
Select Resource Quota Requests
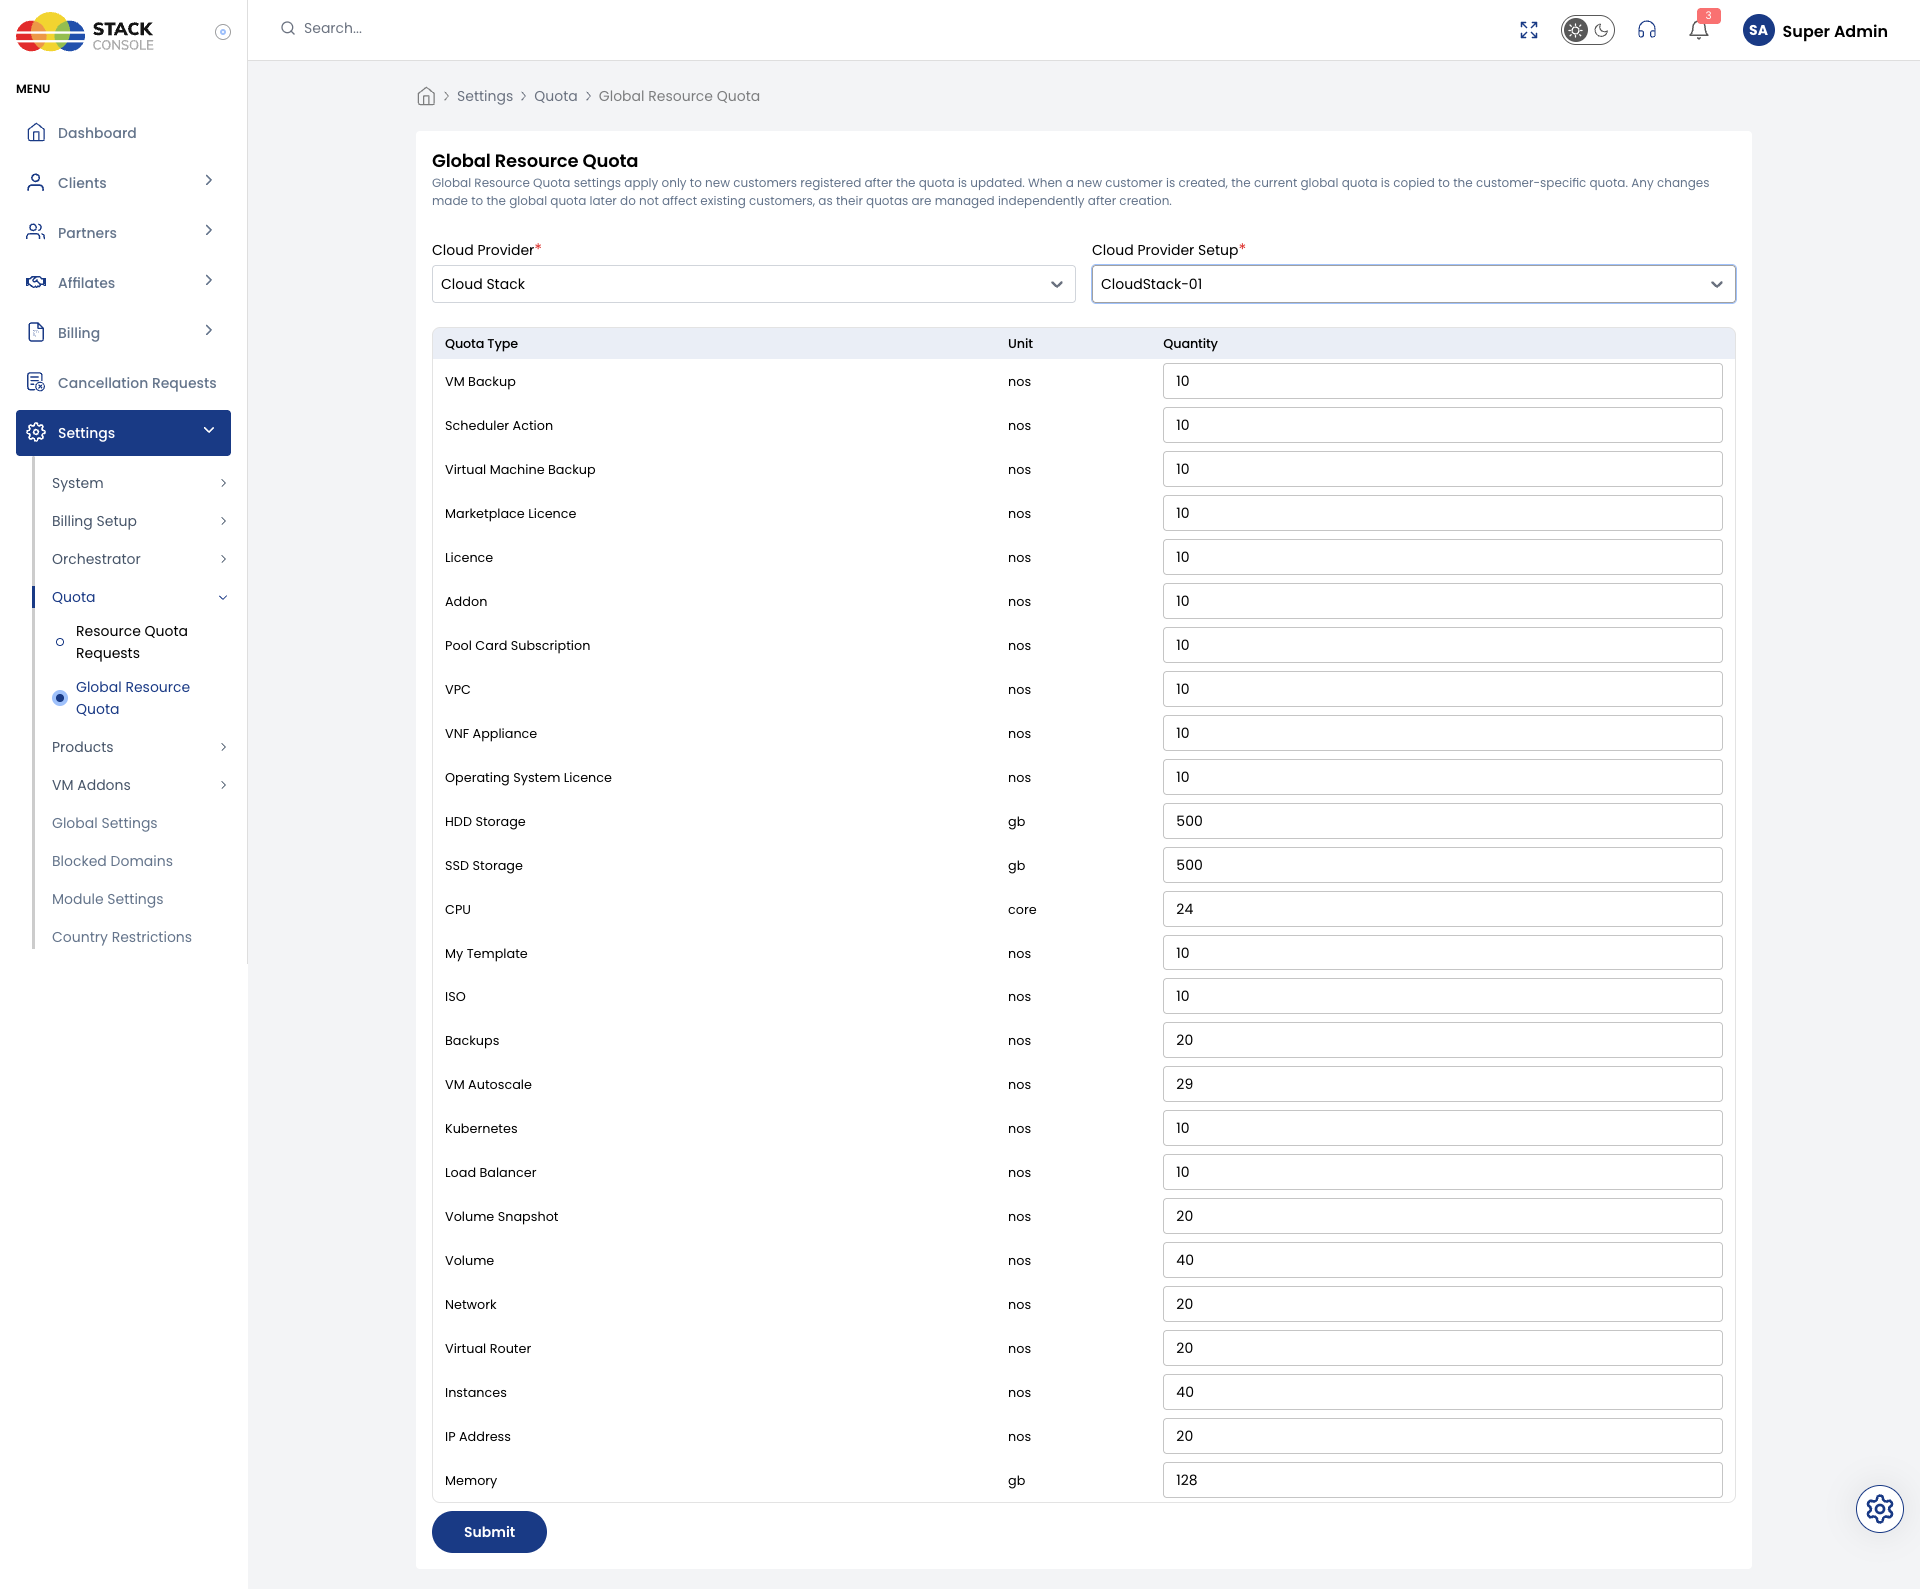point(131,642)
